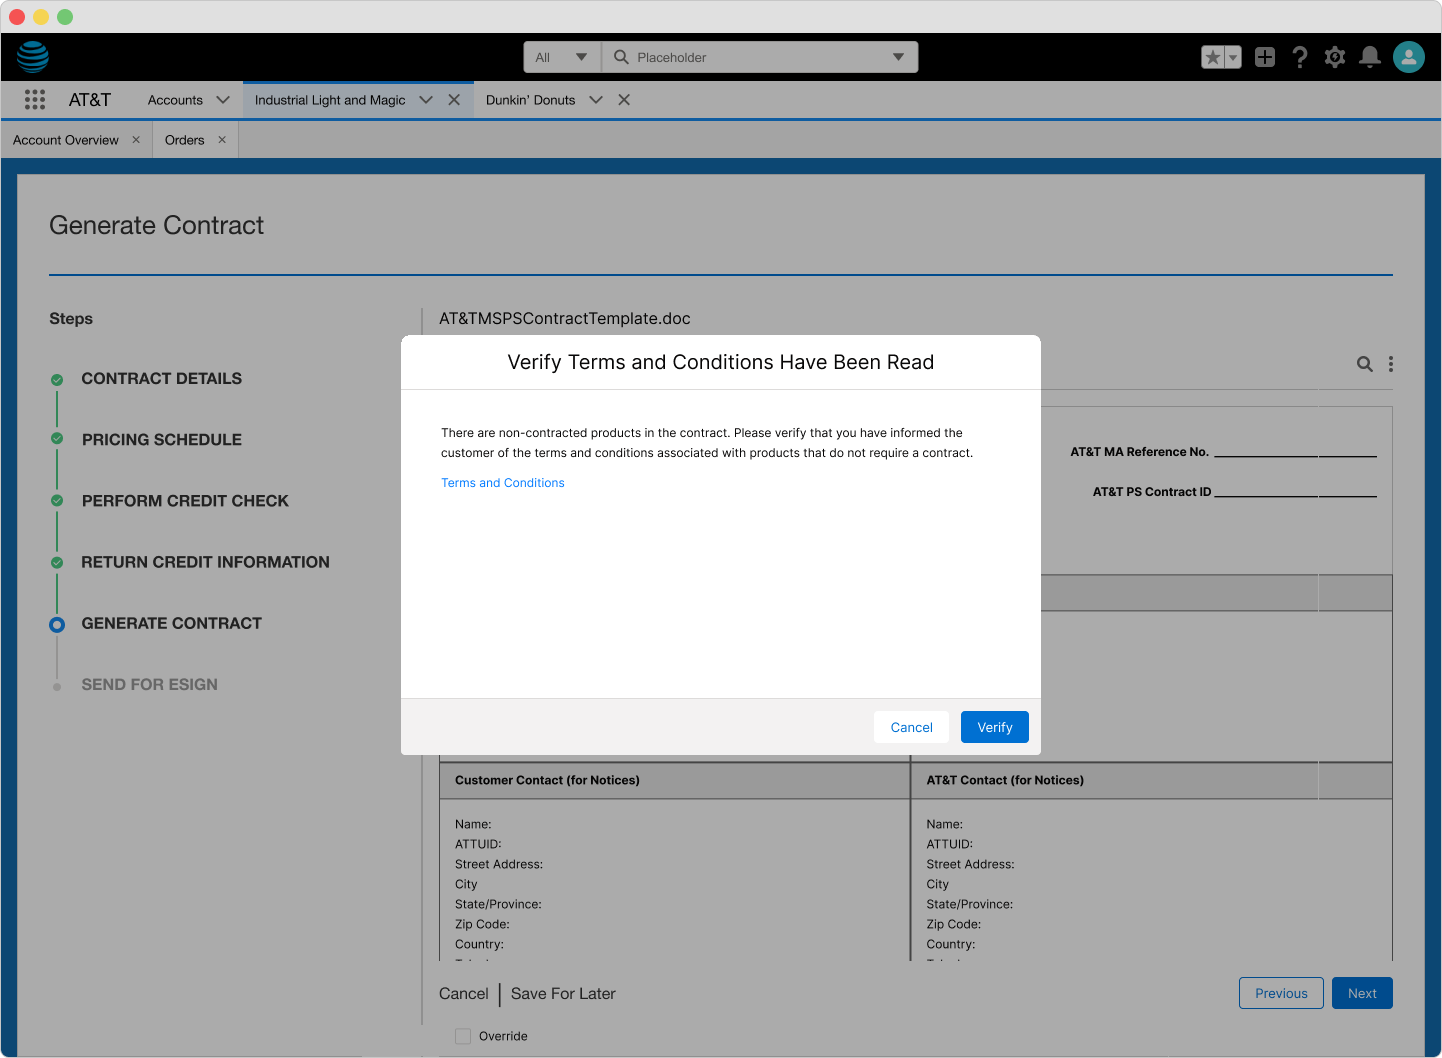This screenshot has height=1058, width=1442.
Task: Click Cancel in the verify dialog
Action: [911, 727]
